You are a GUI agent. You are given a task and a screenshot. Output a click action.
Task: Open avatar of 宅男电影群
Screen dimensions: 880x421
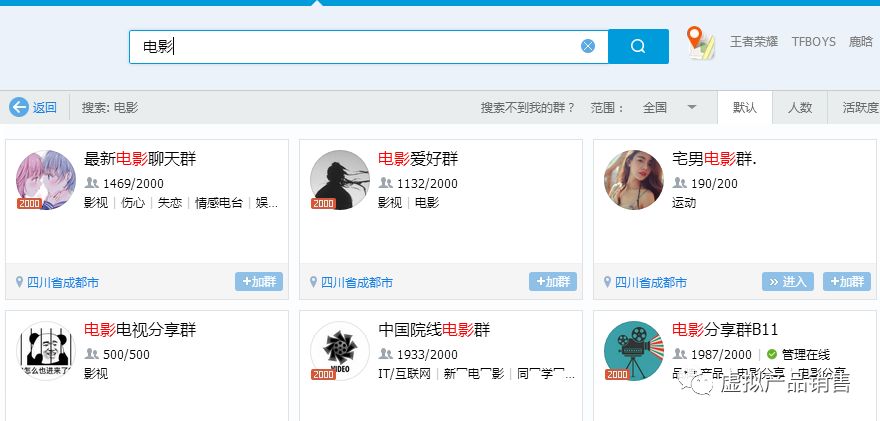point(634,180)
